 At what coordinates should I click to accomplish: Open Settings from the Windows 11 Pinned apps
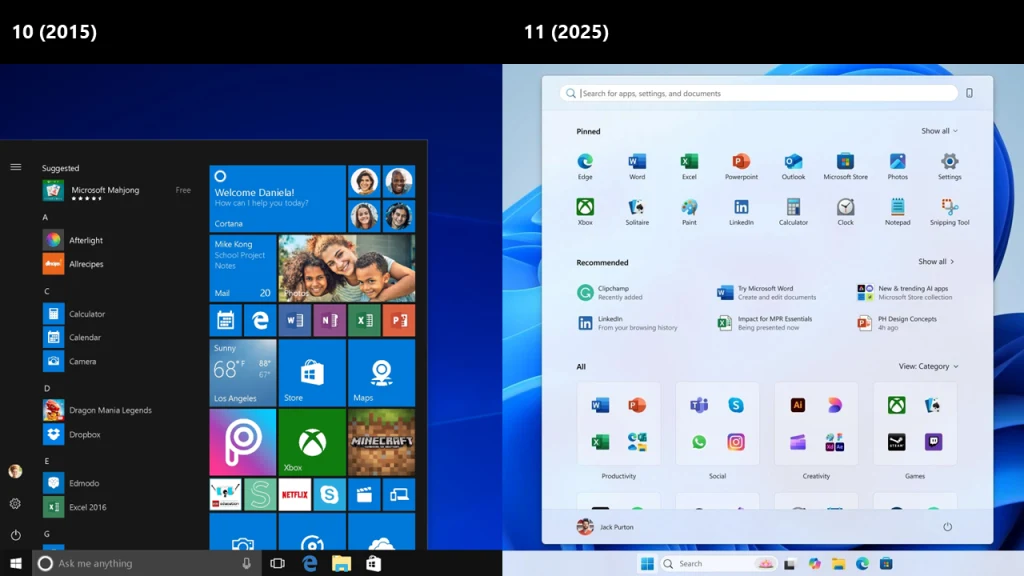(x=950, y=166)
